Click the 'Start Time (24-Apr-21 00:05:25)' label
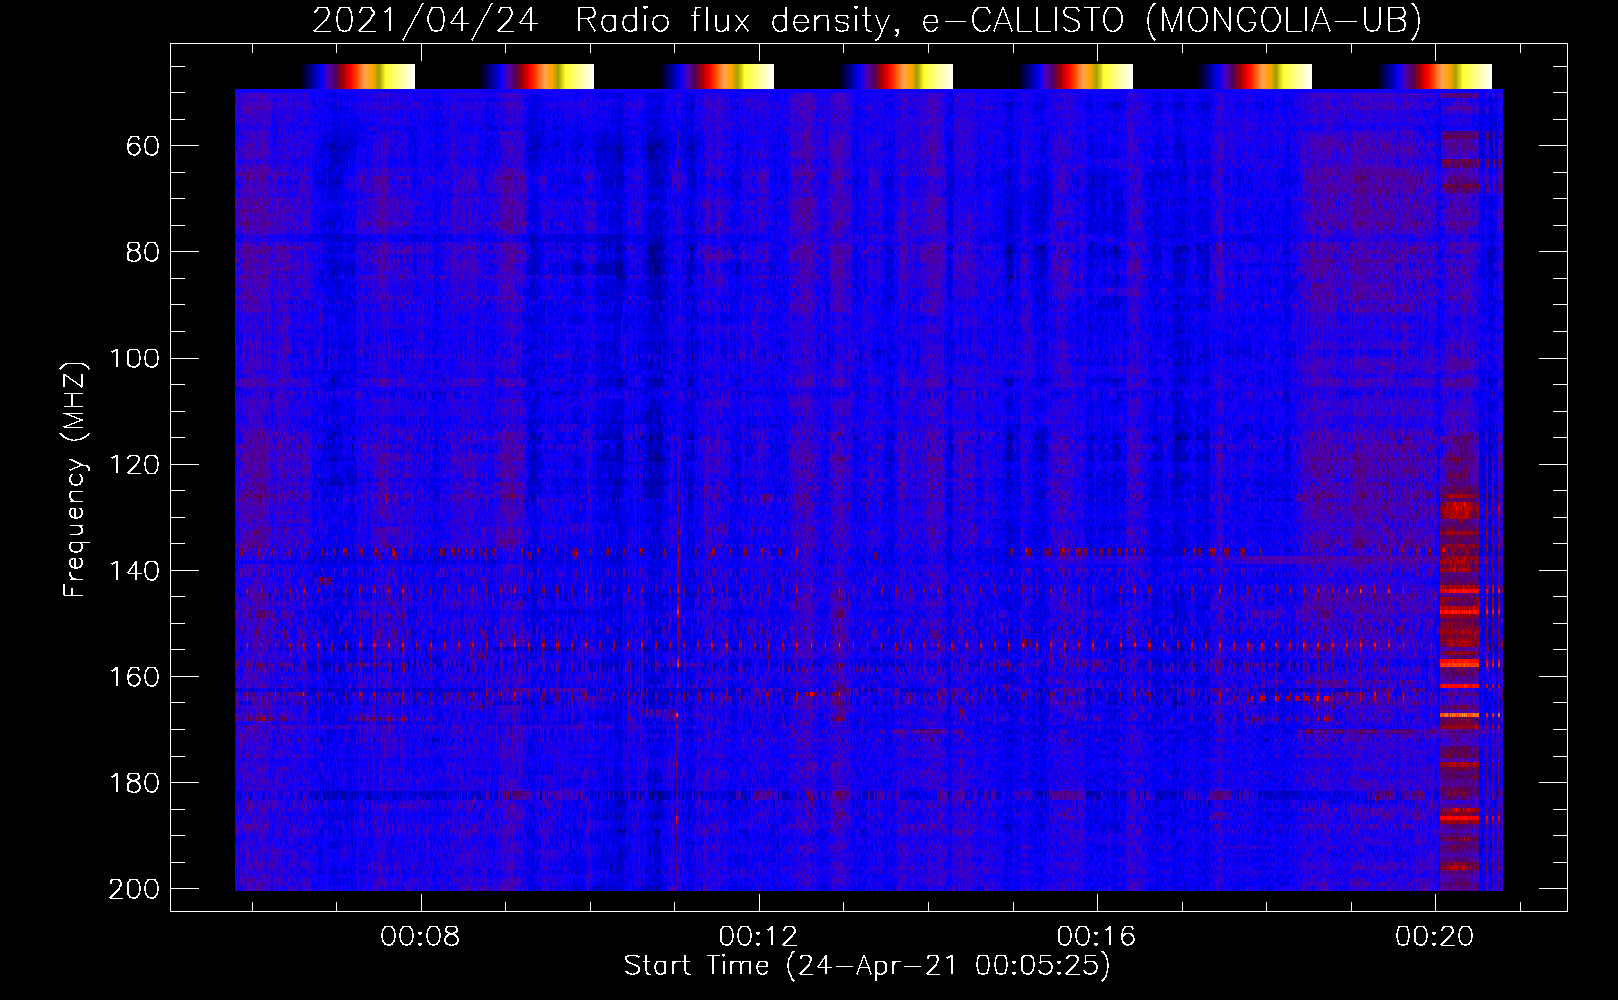The height and width of the screenshot is (1000, 1618). tap(867, 966)
